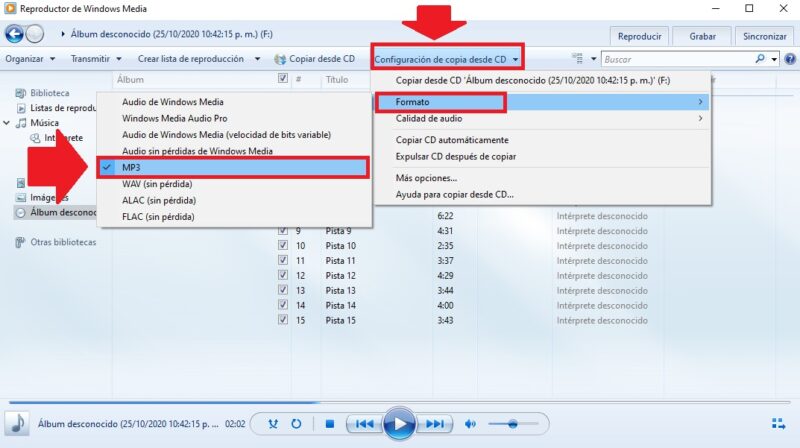Skip to the next track
This screenshot has width=800, height=448.
coord(434,424)
